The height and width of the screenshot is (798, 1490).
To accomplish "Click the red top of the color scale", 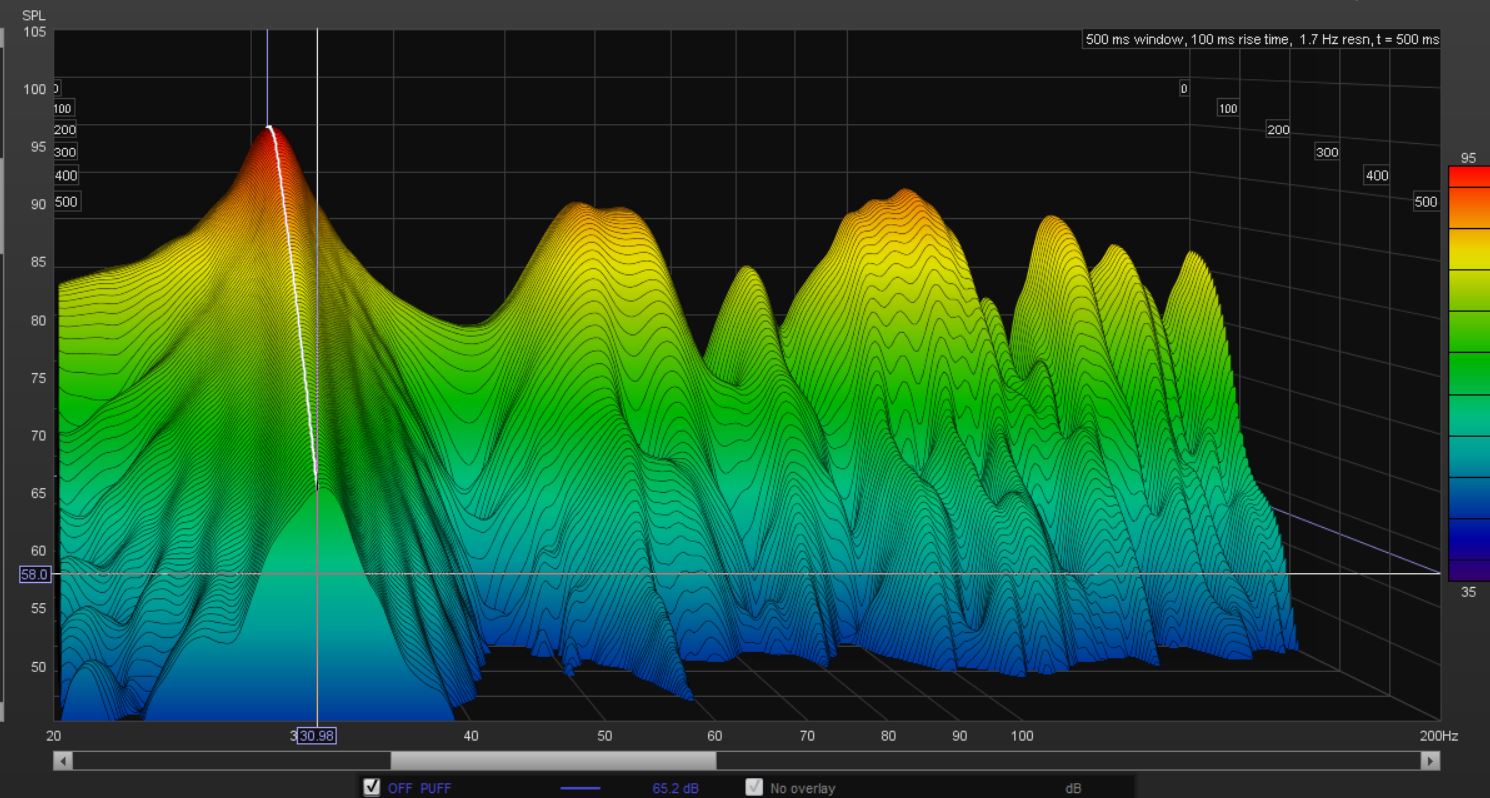I will click(x=1468, y=178).
